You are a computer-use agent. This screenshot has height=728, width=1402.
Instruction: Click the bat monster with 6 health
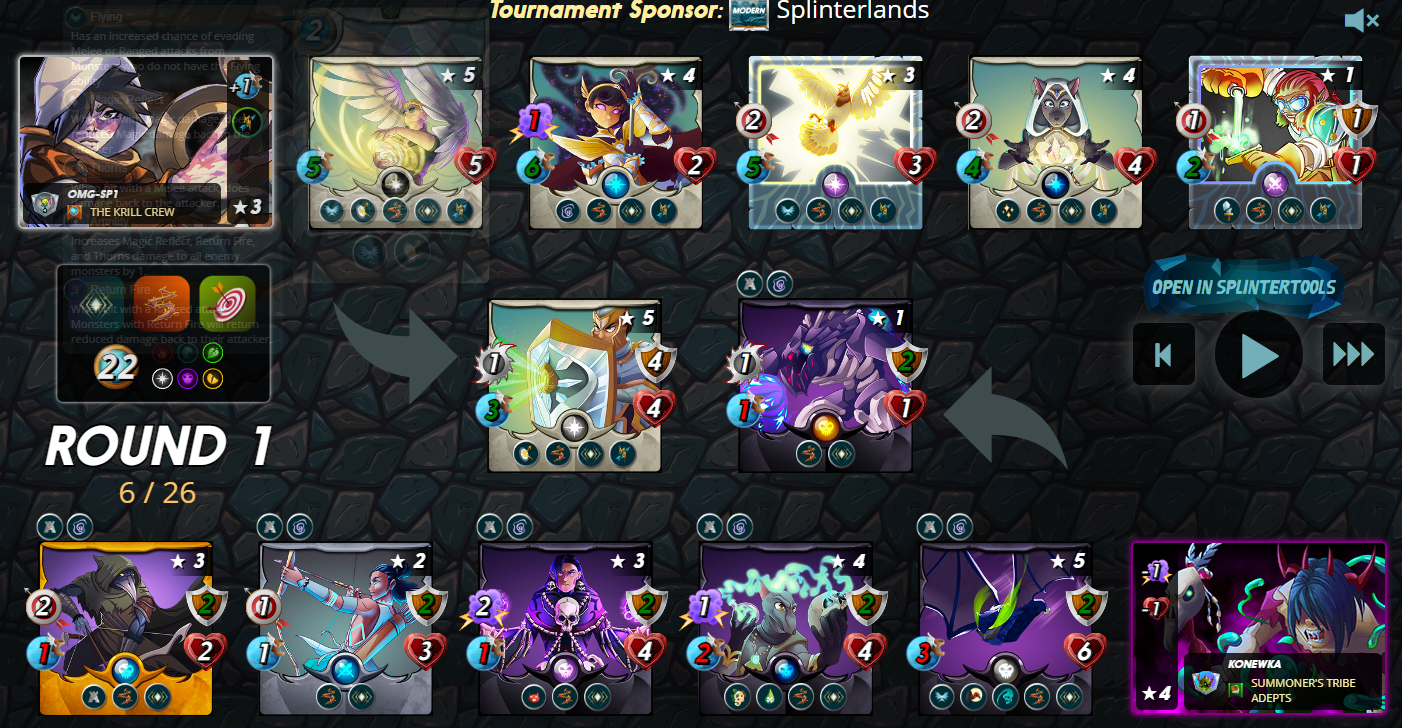[1006, 629]
